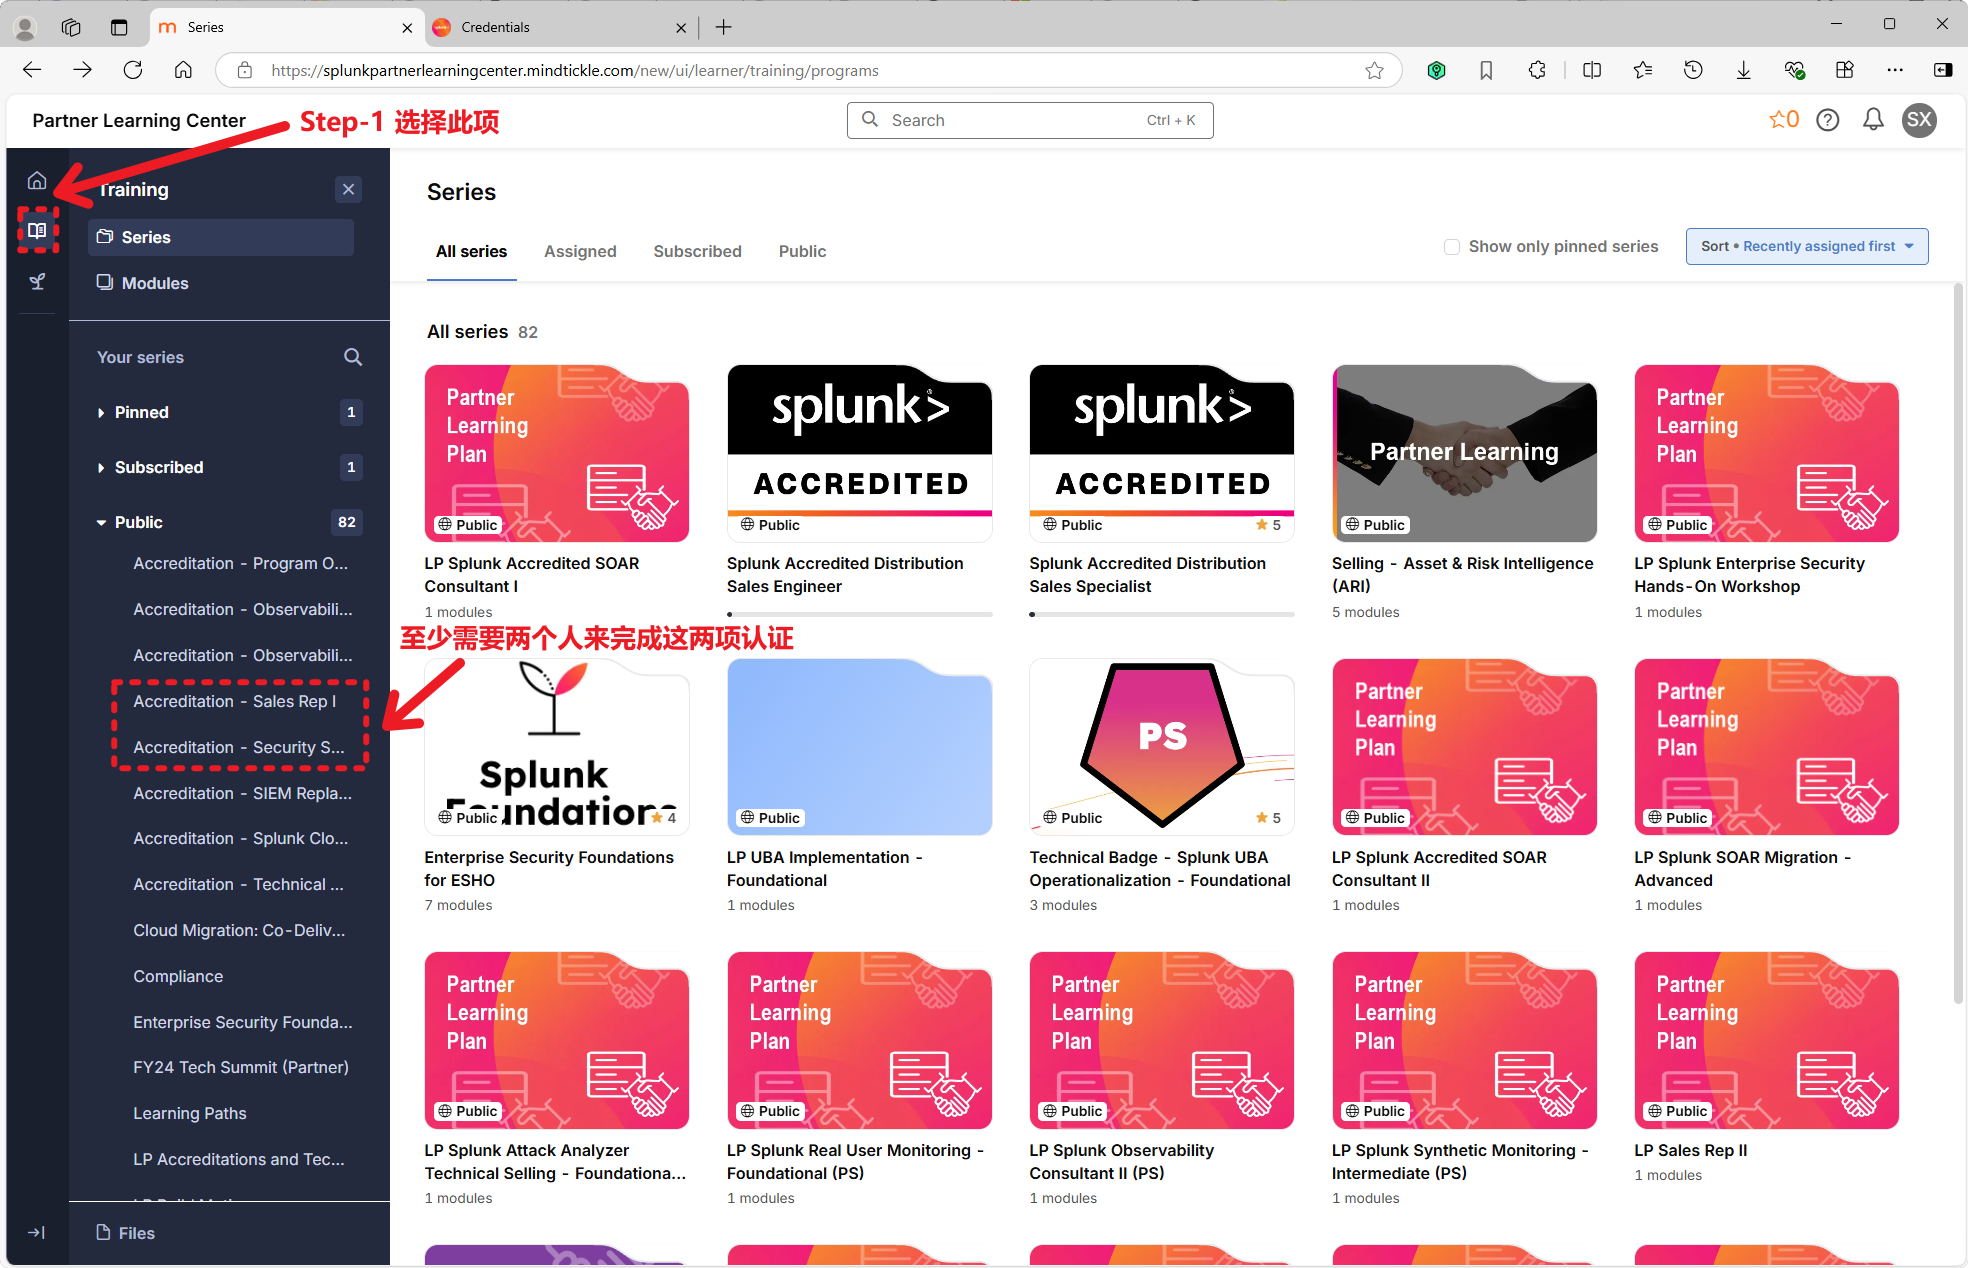Open the Splunk Accredited Distribution Sales Engineer thumbnail
1968x1268 pixels.
point(859,452)
